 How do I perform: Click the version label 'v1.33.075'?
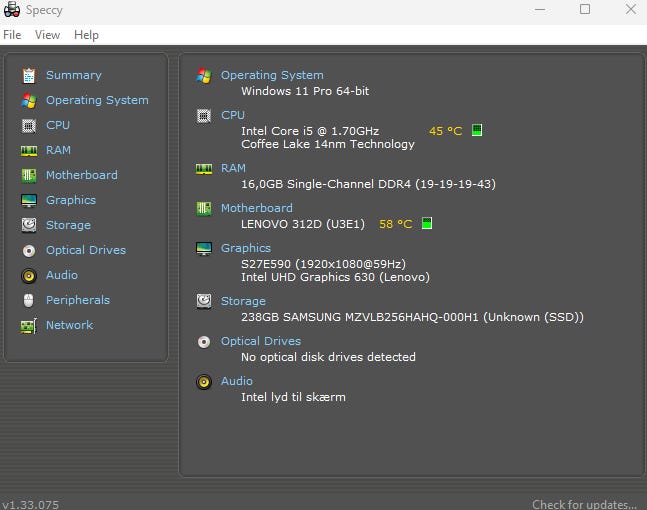[x=31, y=505]
